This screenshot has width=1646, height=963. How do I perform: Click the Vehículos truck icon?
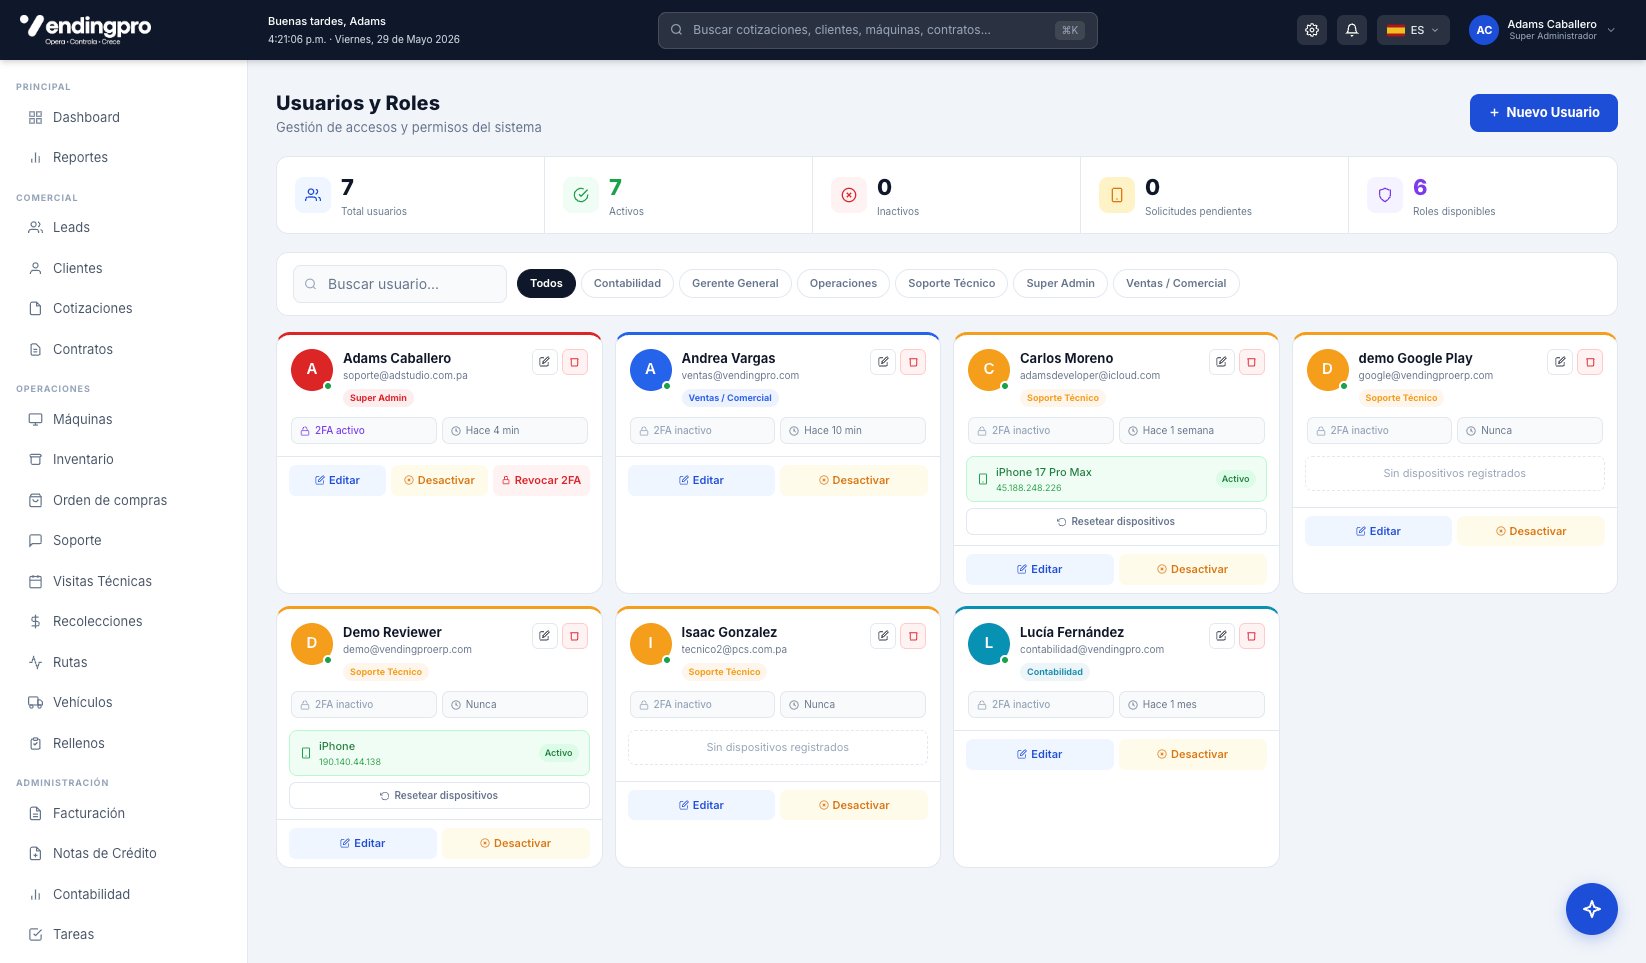[35, 702]
